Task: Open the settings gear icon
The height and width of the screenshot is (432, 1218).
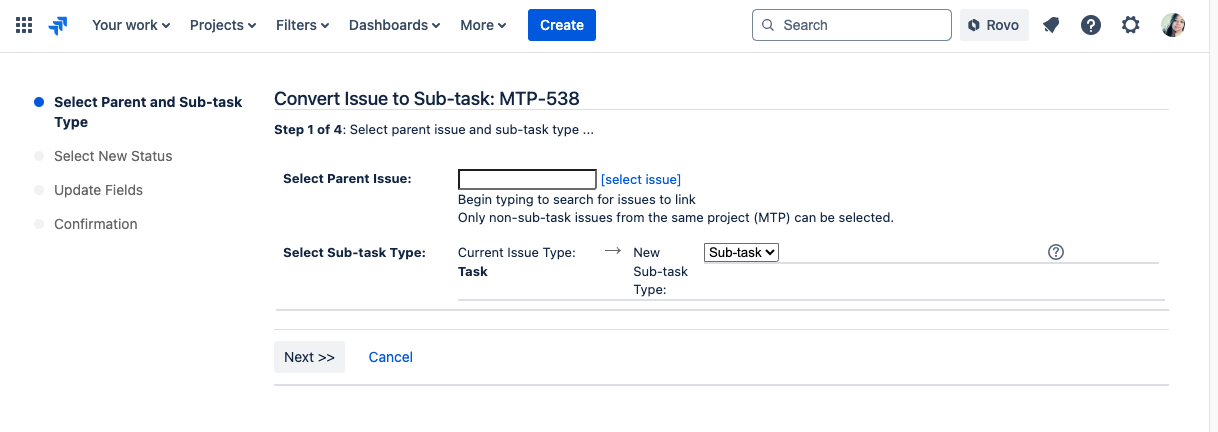Action: click(x=1131, y=25)
